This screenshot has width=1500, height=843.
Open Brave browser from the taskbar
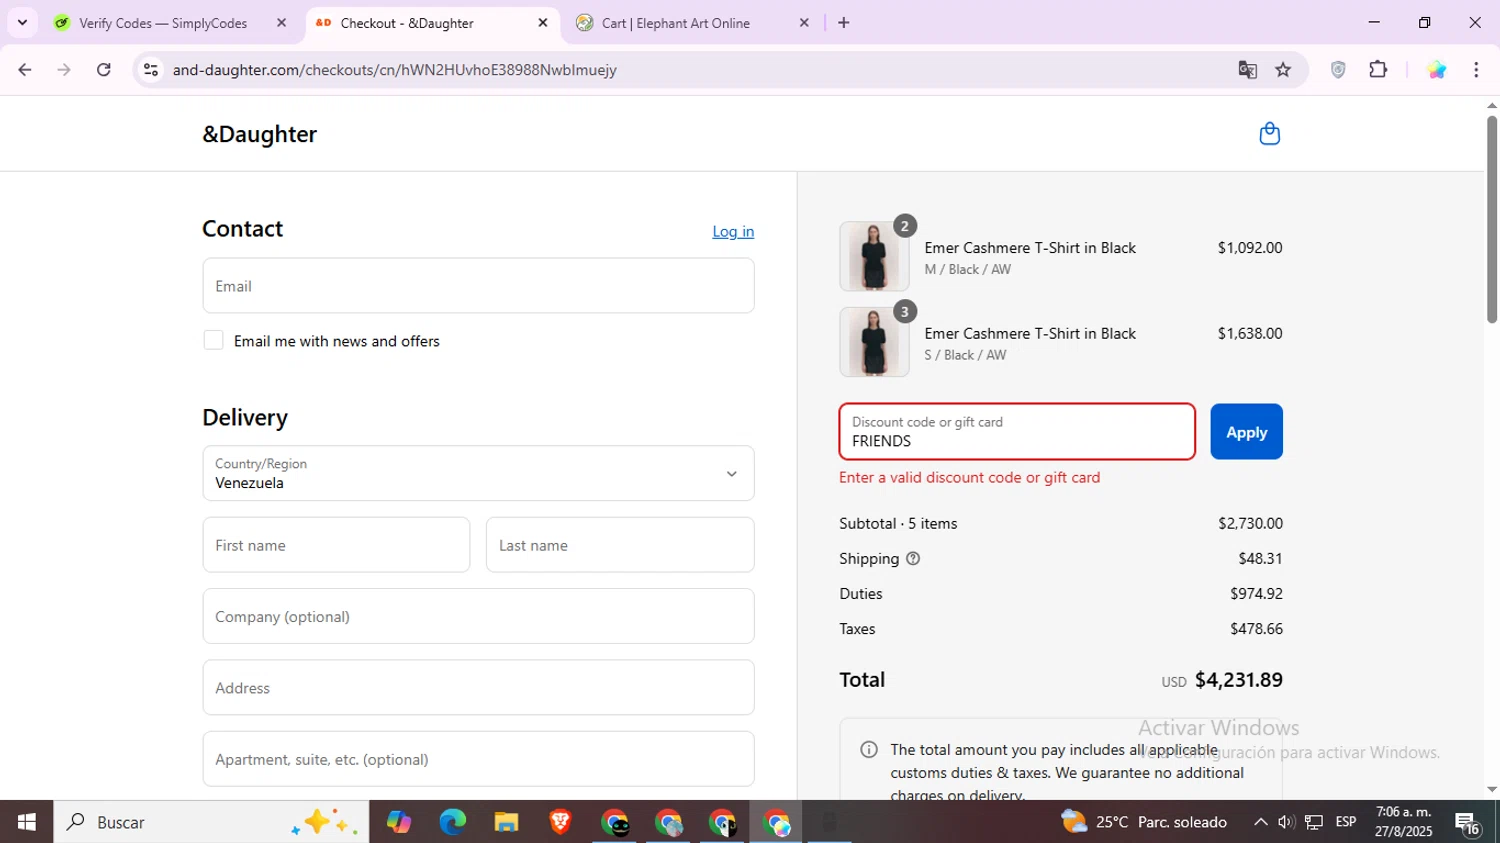click(560, 822)
